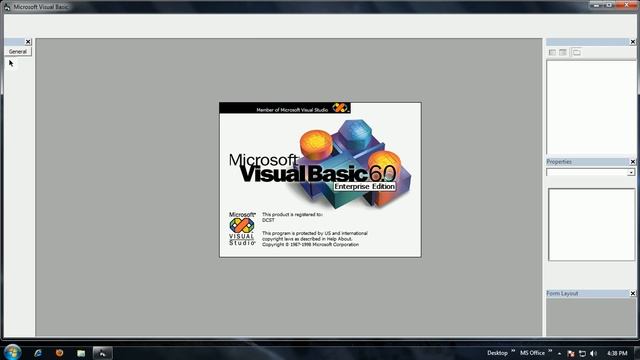Click the View Code icon in Project Explorer
This screenshot has height=360, width=640.
552,52
